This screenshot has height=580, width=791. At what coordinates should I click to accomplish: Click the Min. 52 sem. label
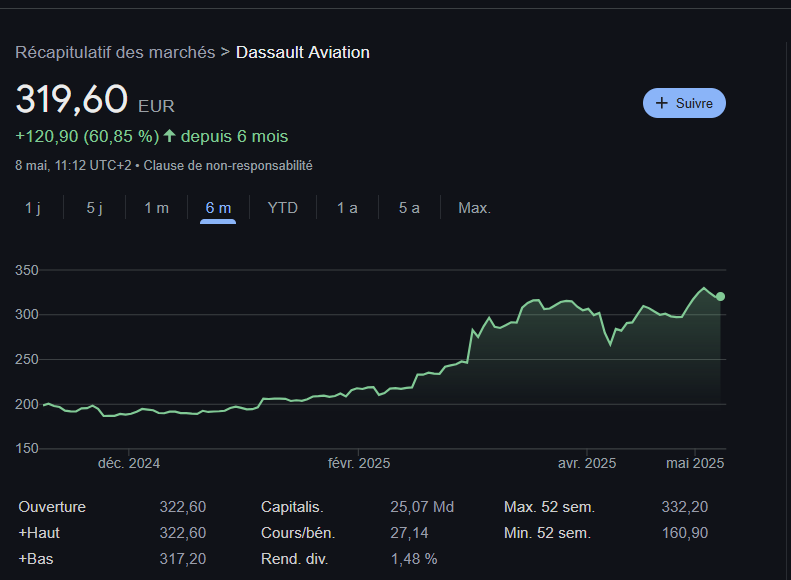[547, 533]
